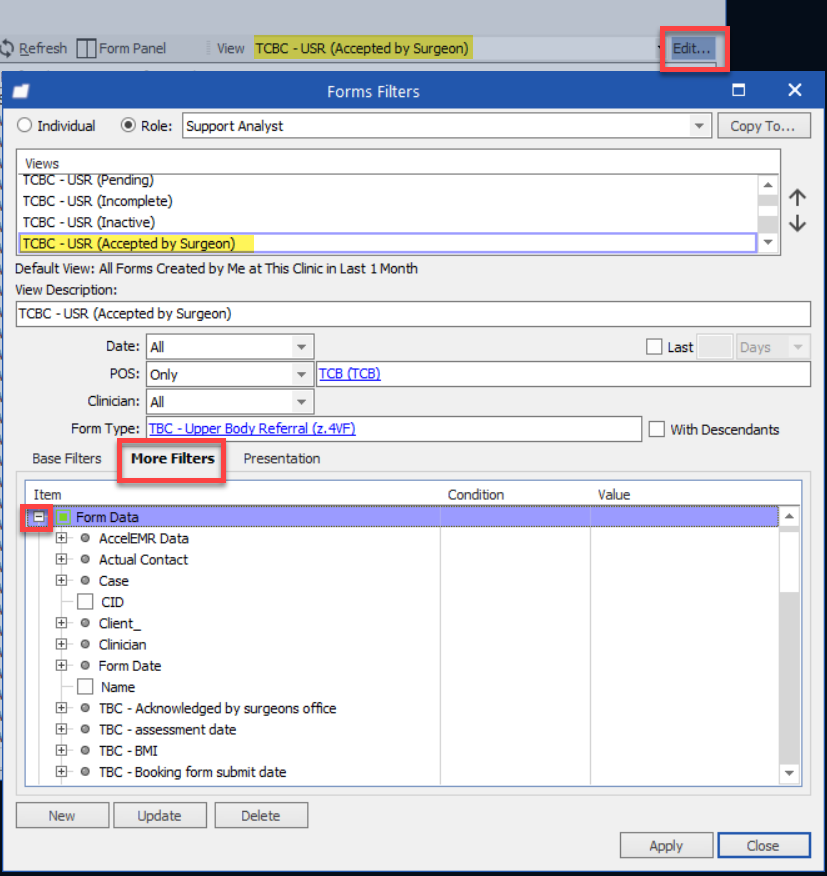This screenshot has height=876, width=827.
Task: Tick the Name checkbox
Action: click(x=85, y=687)
